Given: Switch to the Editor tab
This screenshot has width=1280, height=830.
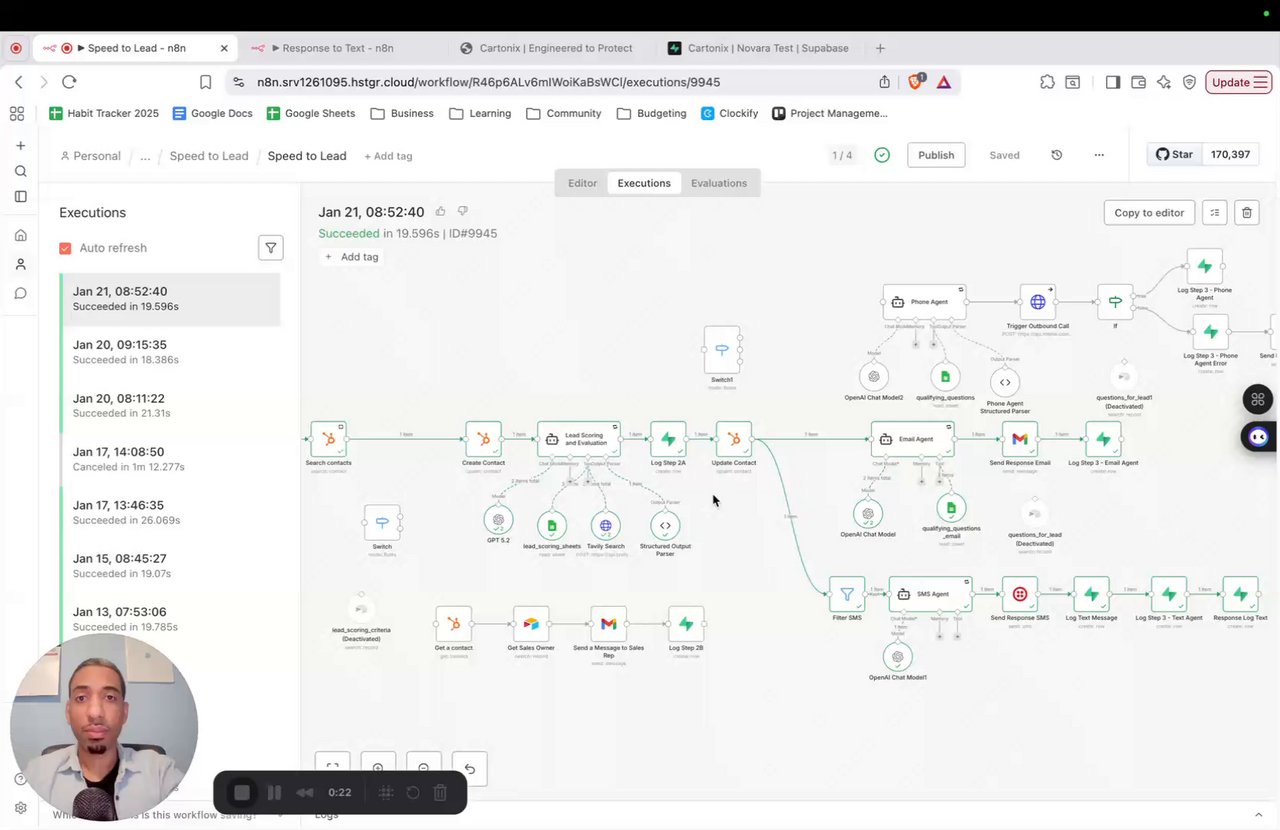Looking at the screenshot, I should tap(582, 183).
